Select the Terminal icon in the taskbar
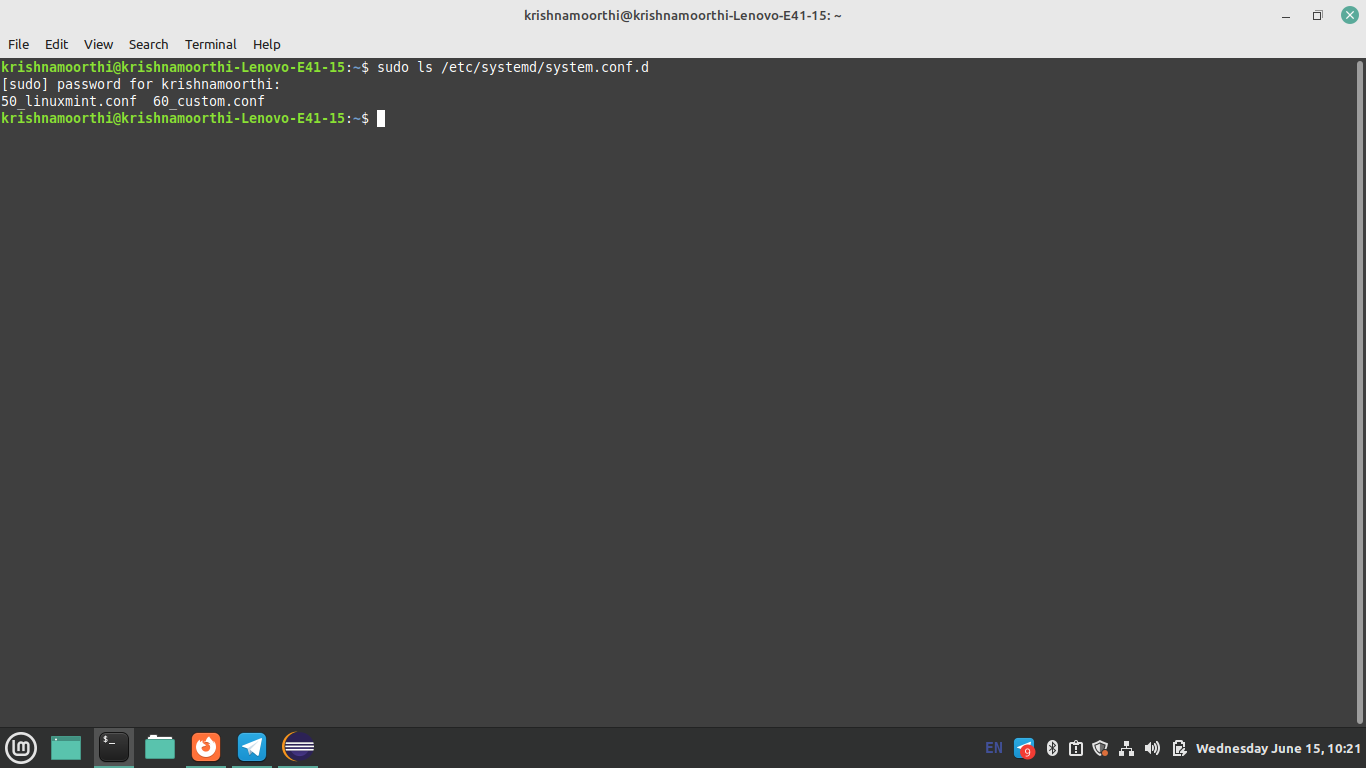 [x=114, y=747]
